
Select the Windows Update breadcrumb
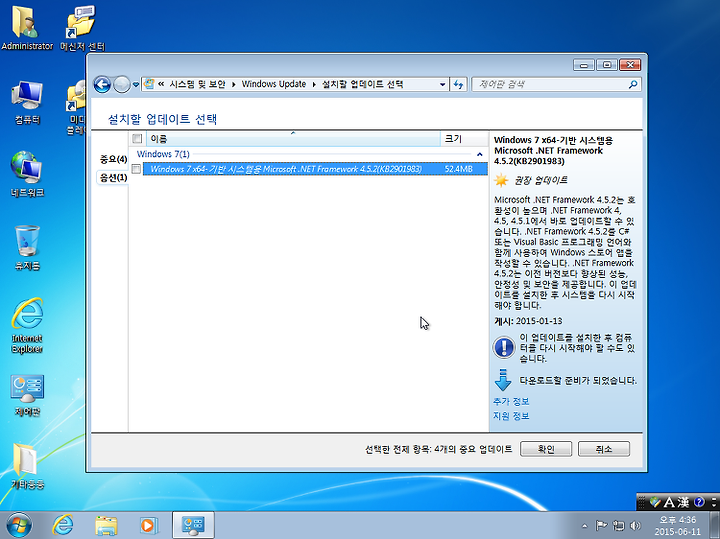pyautogui.click(x=274, y=84)
